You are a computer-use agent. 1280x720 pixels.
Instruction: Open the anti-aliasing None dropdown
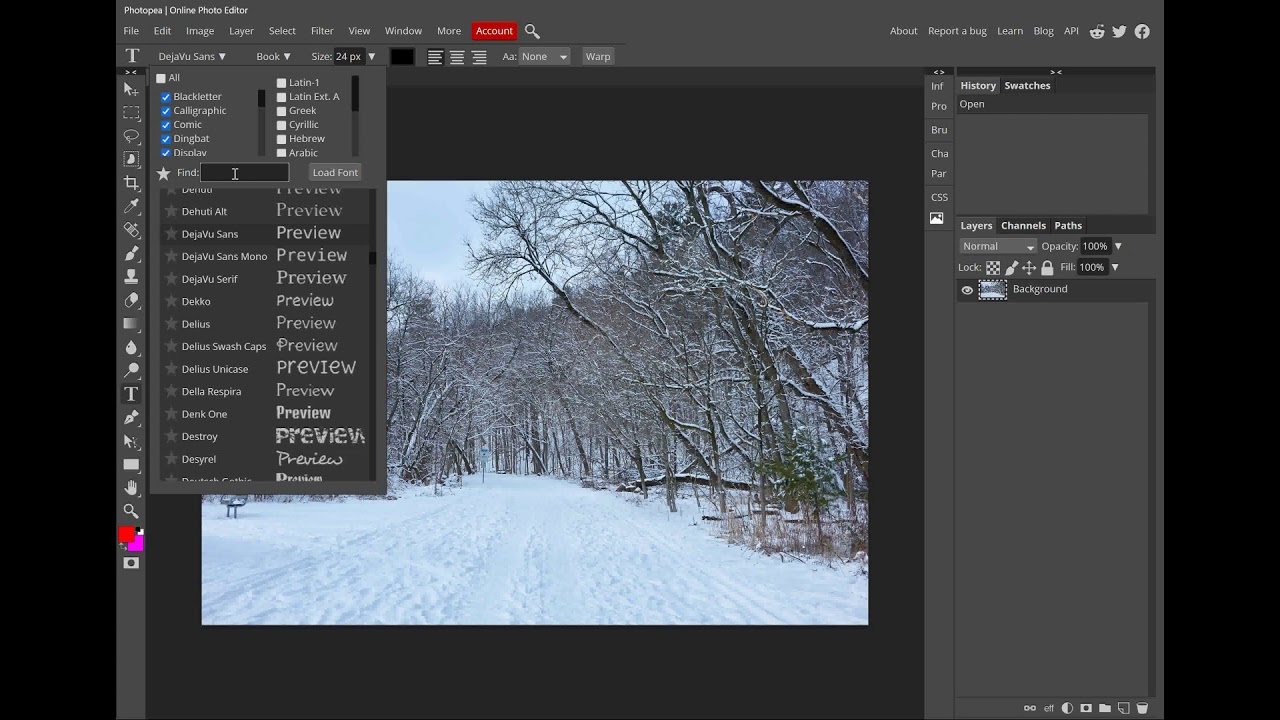(x=543, y=57)
